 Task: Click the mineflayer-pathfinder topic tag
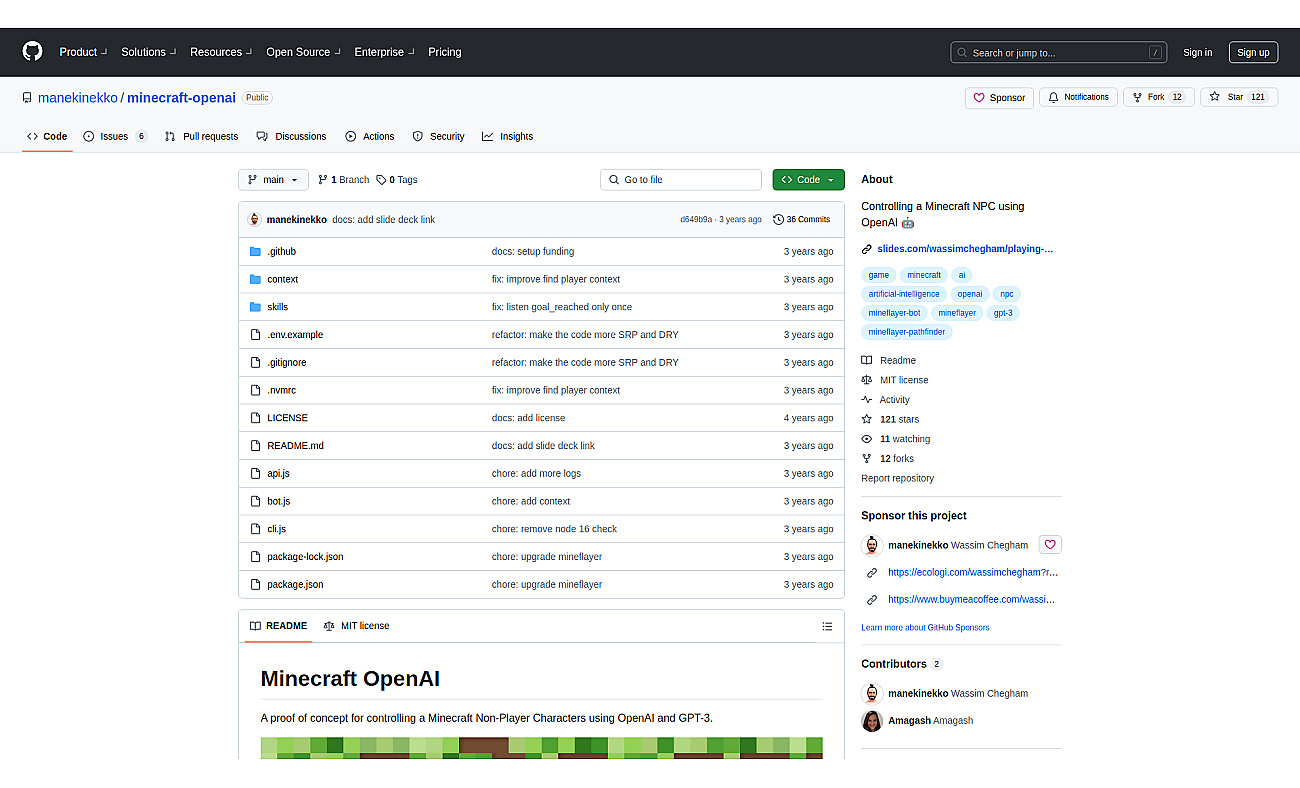point(906,332)
